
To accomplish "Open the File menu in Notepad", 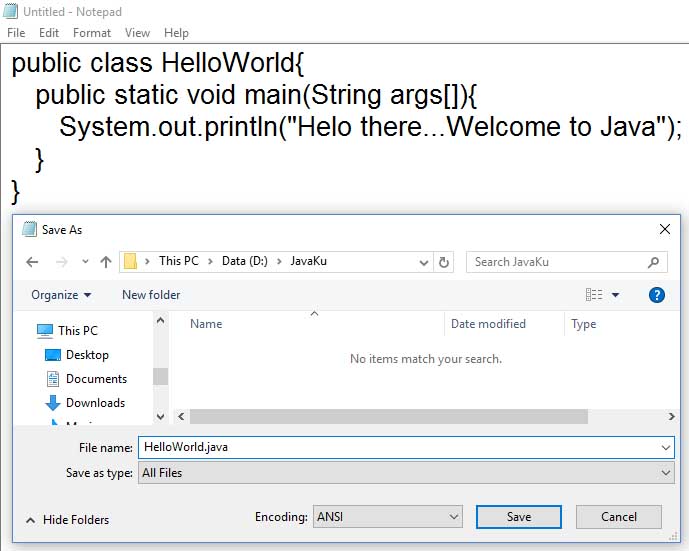I will [x=16, y=33].
